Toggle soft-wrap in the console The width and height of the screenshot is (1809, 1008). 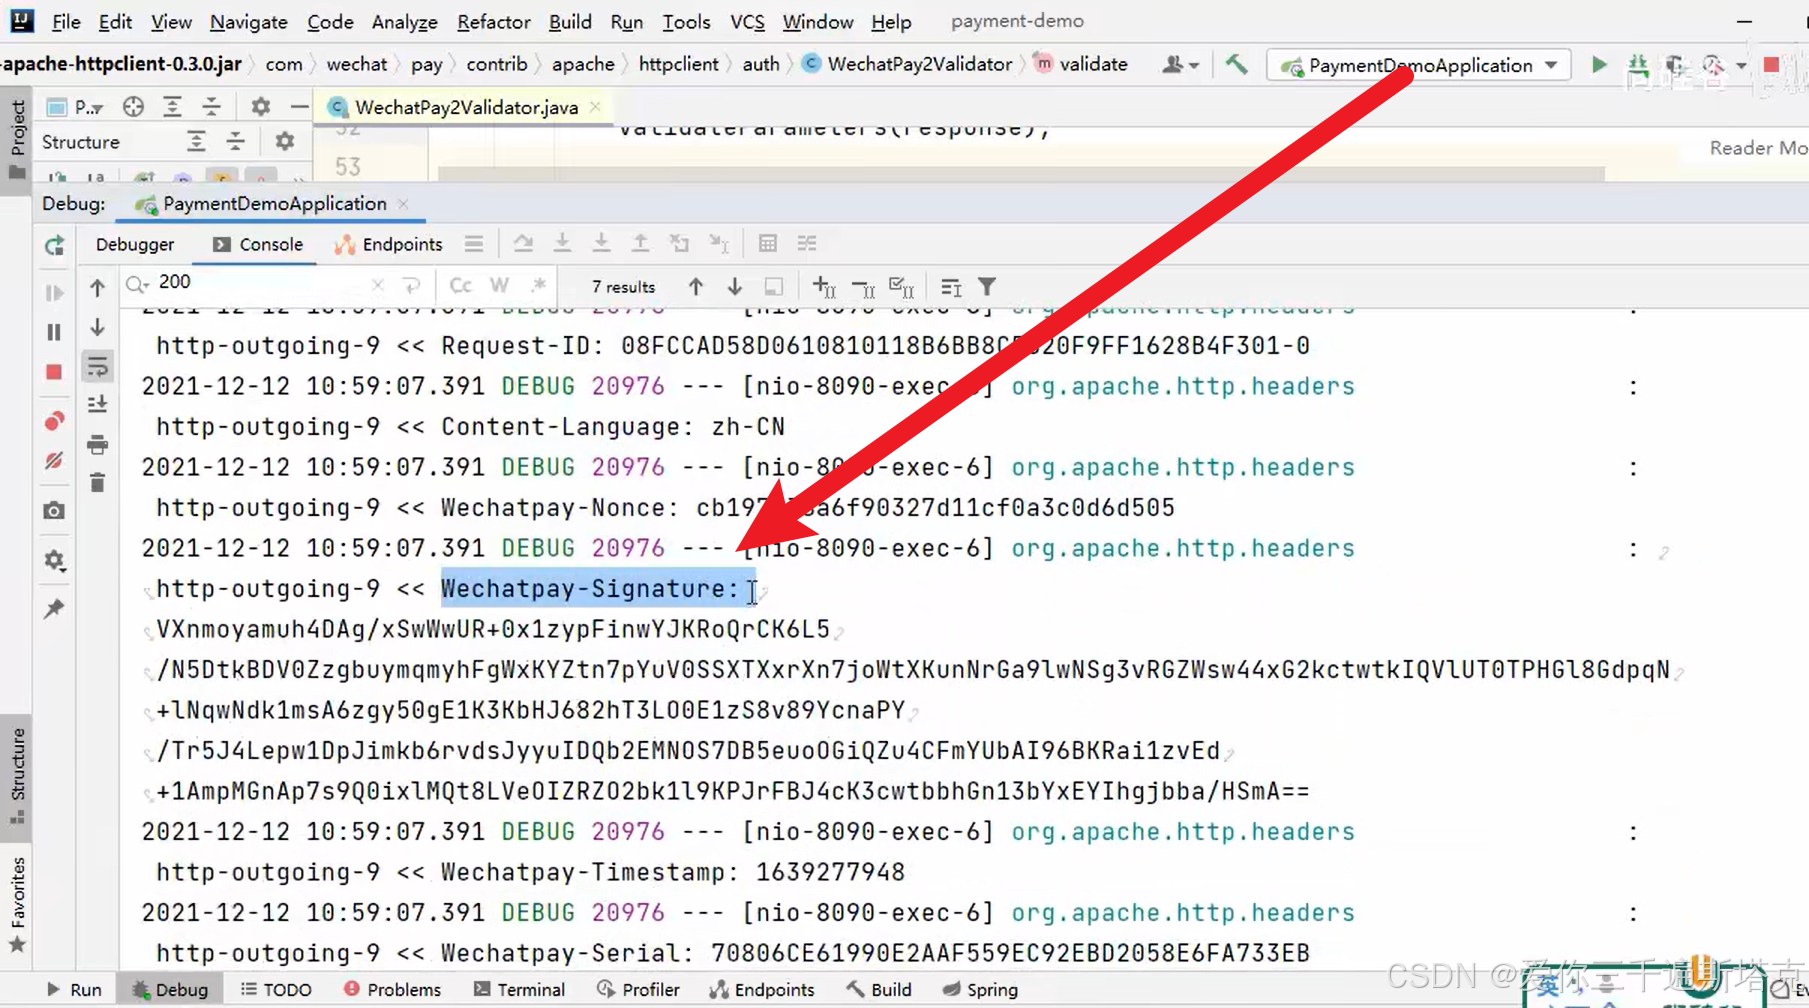point(97,367)
